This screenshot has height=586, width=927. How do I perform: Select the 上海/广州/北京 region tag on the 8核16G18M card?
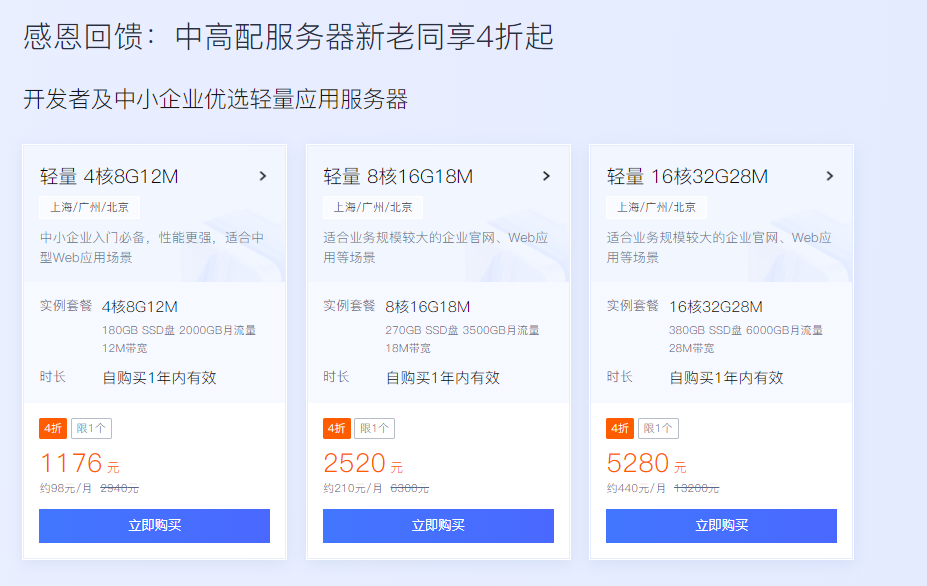click(372, 208)
